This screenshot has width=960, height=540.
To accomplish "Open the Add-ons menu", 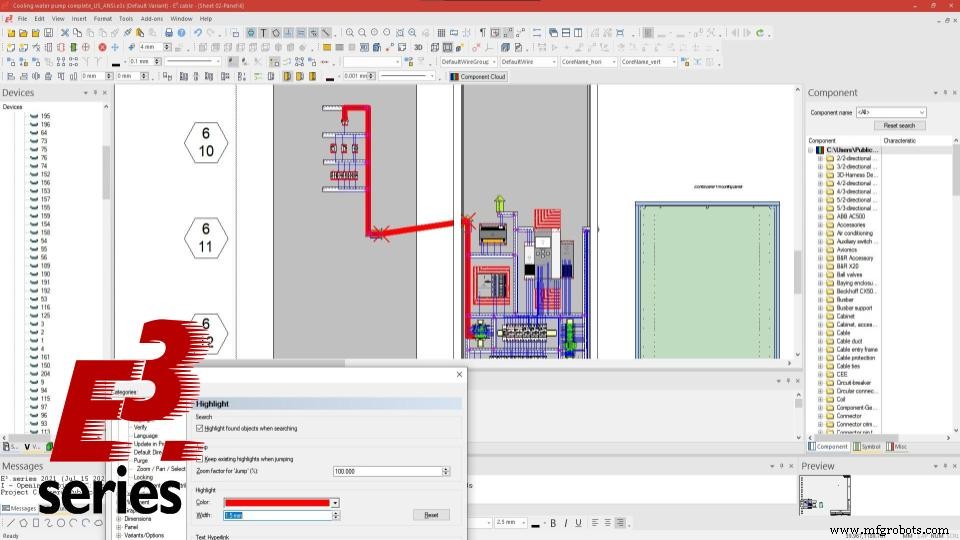I will (x=151, y=18).
